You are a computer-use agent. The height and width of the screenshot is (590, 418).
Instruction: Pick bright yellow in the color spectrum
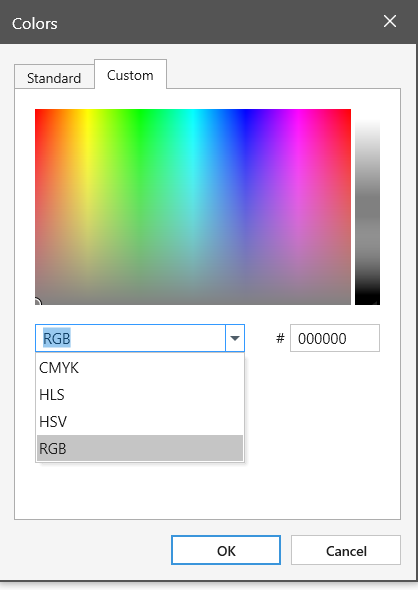tap(87, 112)
